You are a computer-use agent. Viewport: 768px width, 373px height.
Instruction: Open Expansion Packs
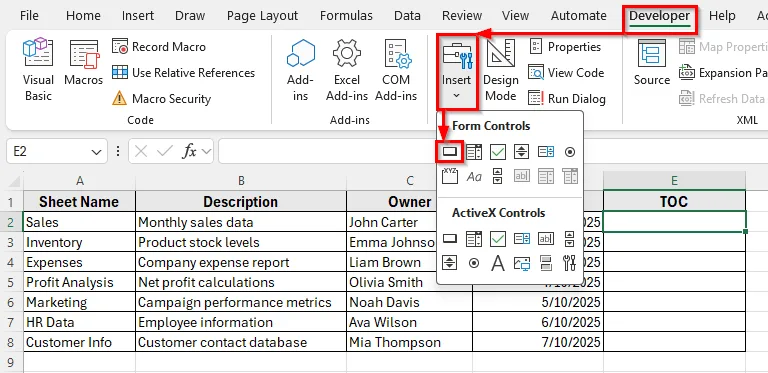(723, 72)
